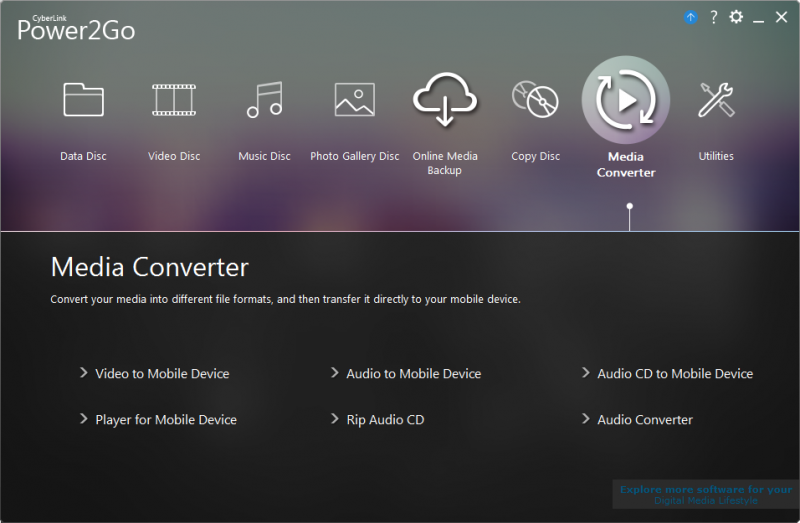Launch Audio CD to Mobile Device
The height and width of the screenshot is (523, 800).
click(675, 374)
